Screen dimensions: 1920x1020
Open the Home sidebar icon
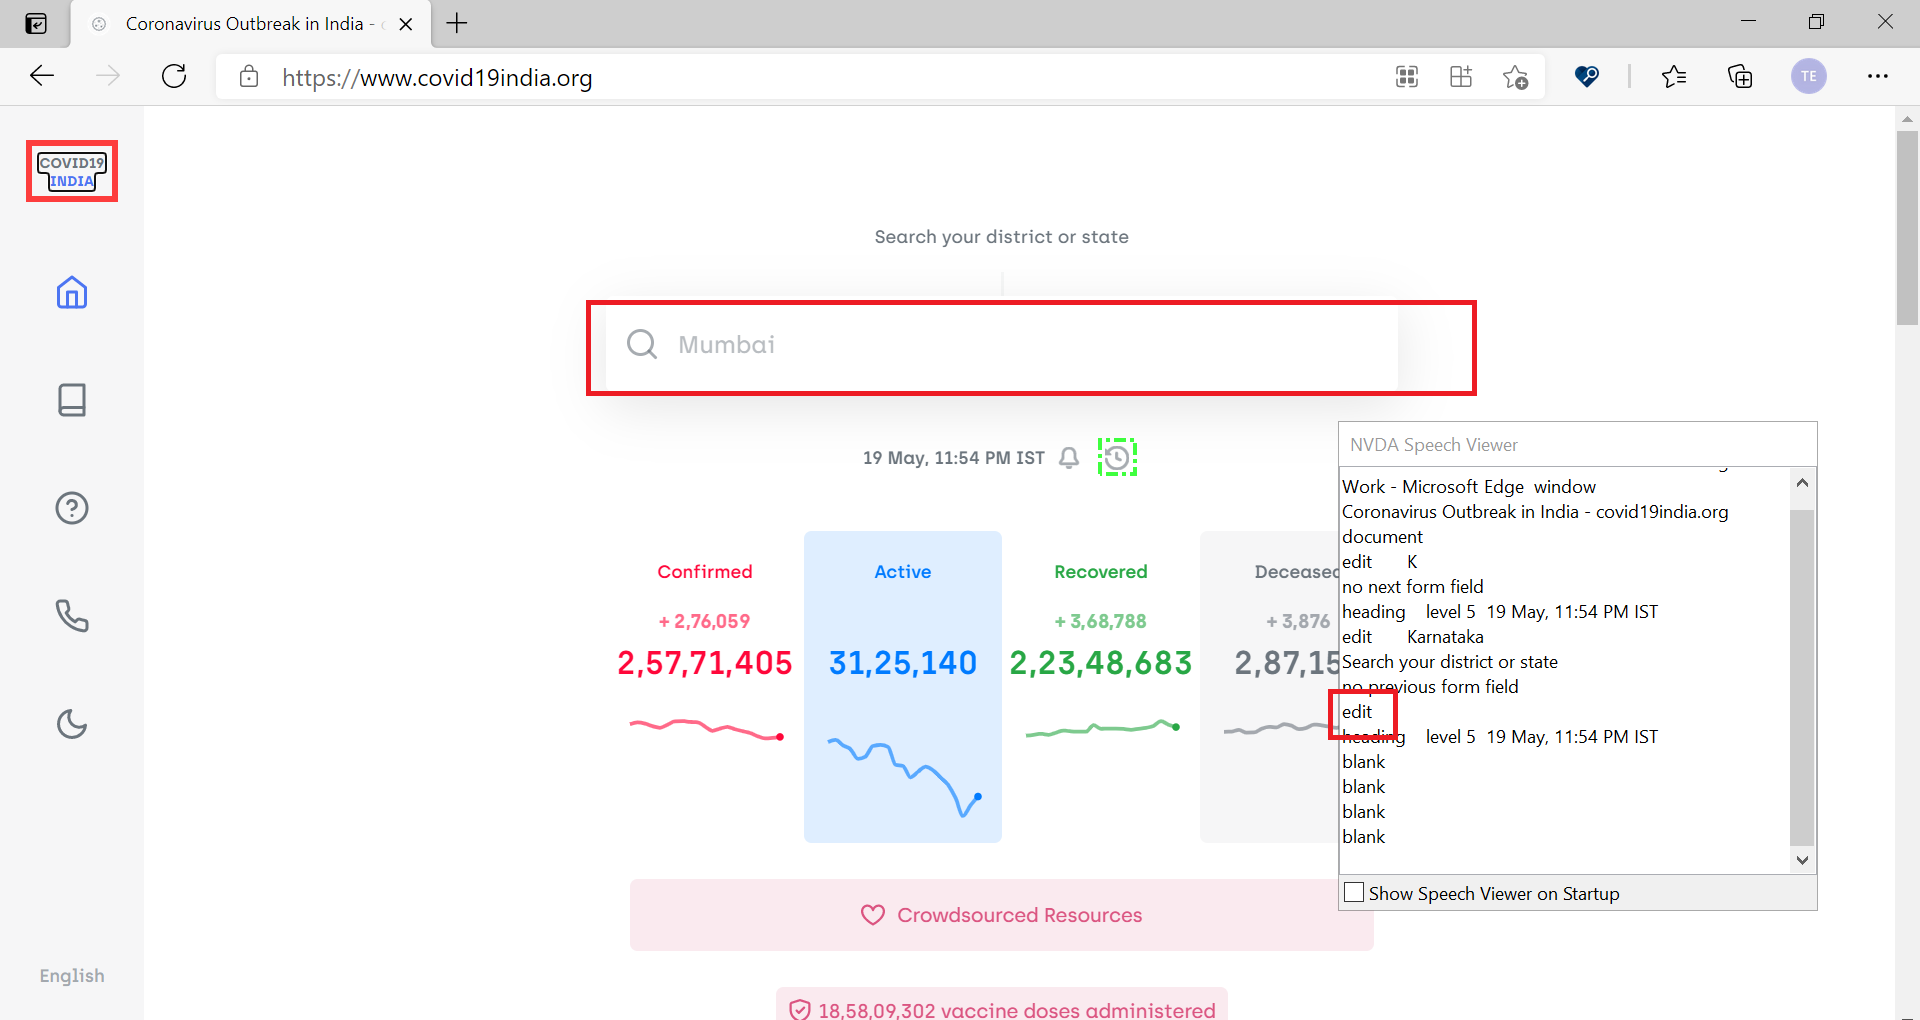(72, 292)
